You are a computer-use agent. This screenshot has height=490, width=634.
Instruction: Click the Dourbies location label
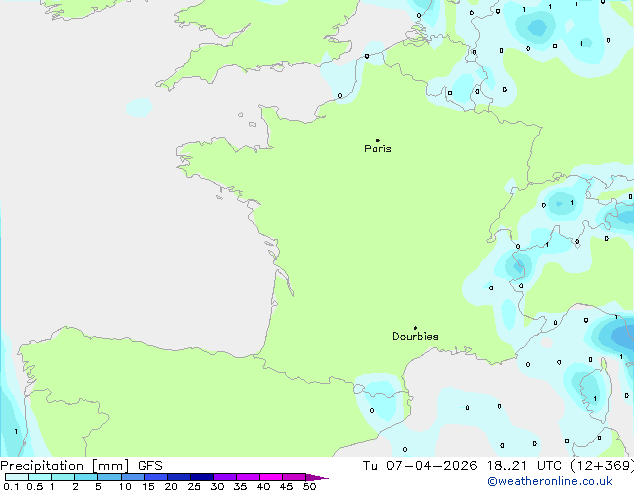click(x=415, y=336)
